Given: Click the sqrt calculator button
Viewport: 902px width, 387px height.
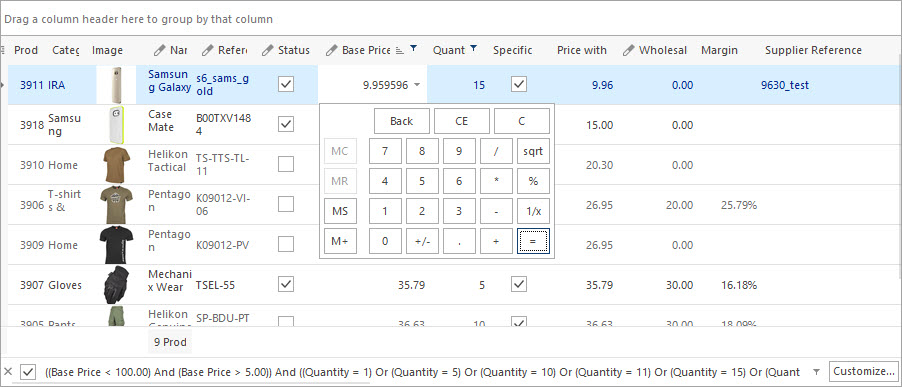Looking at the screenshot, I should (533, 151).
